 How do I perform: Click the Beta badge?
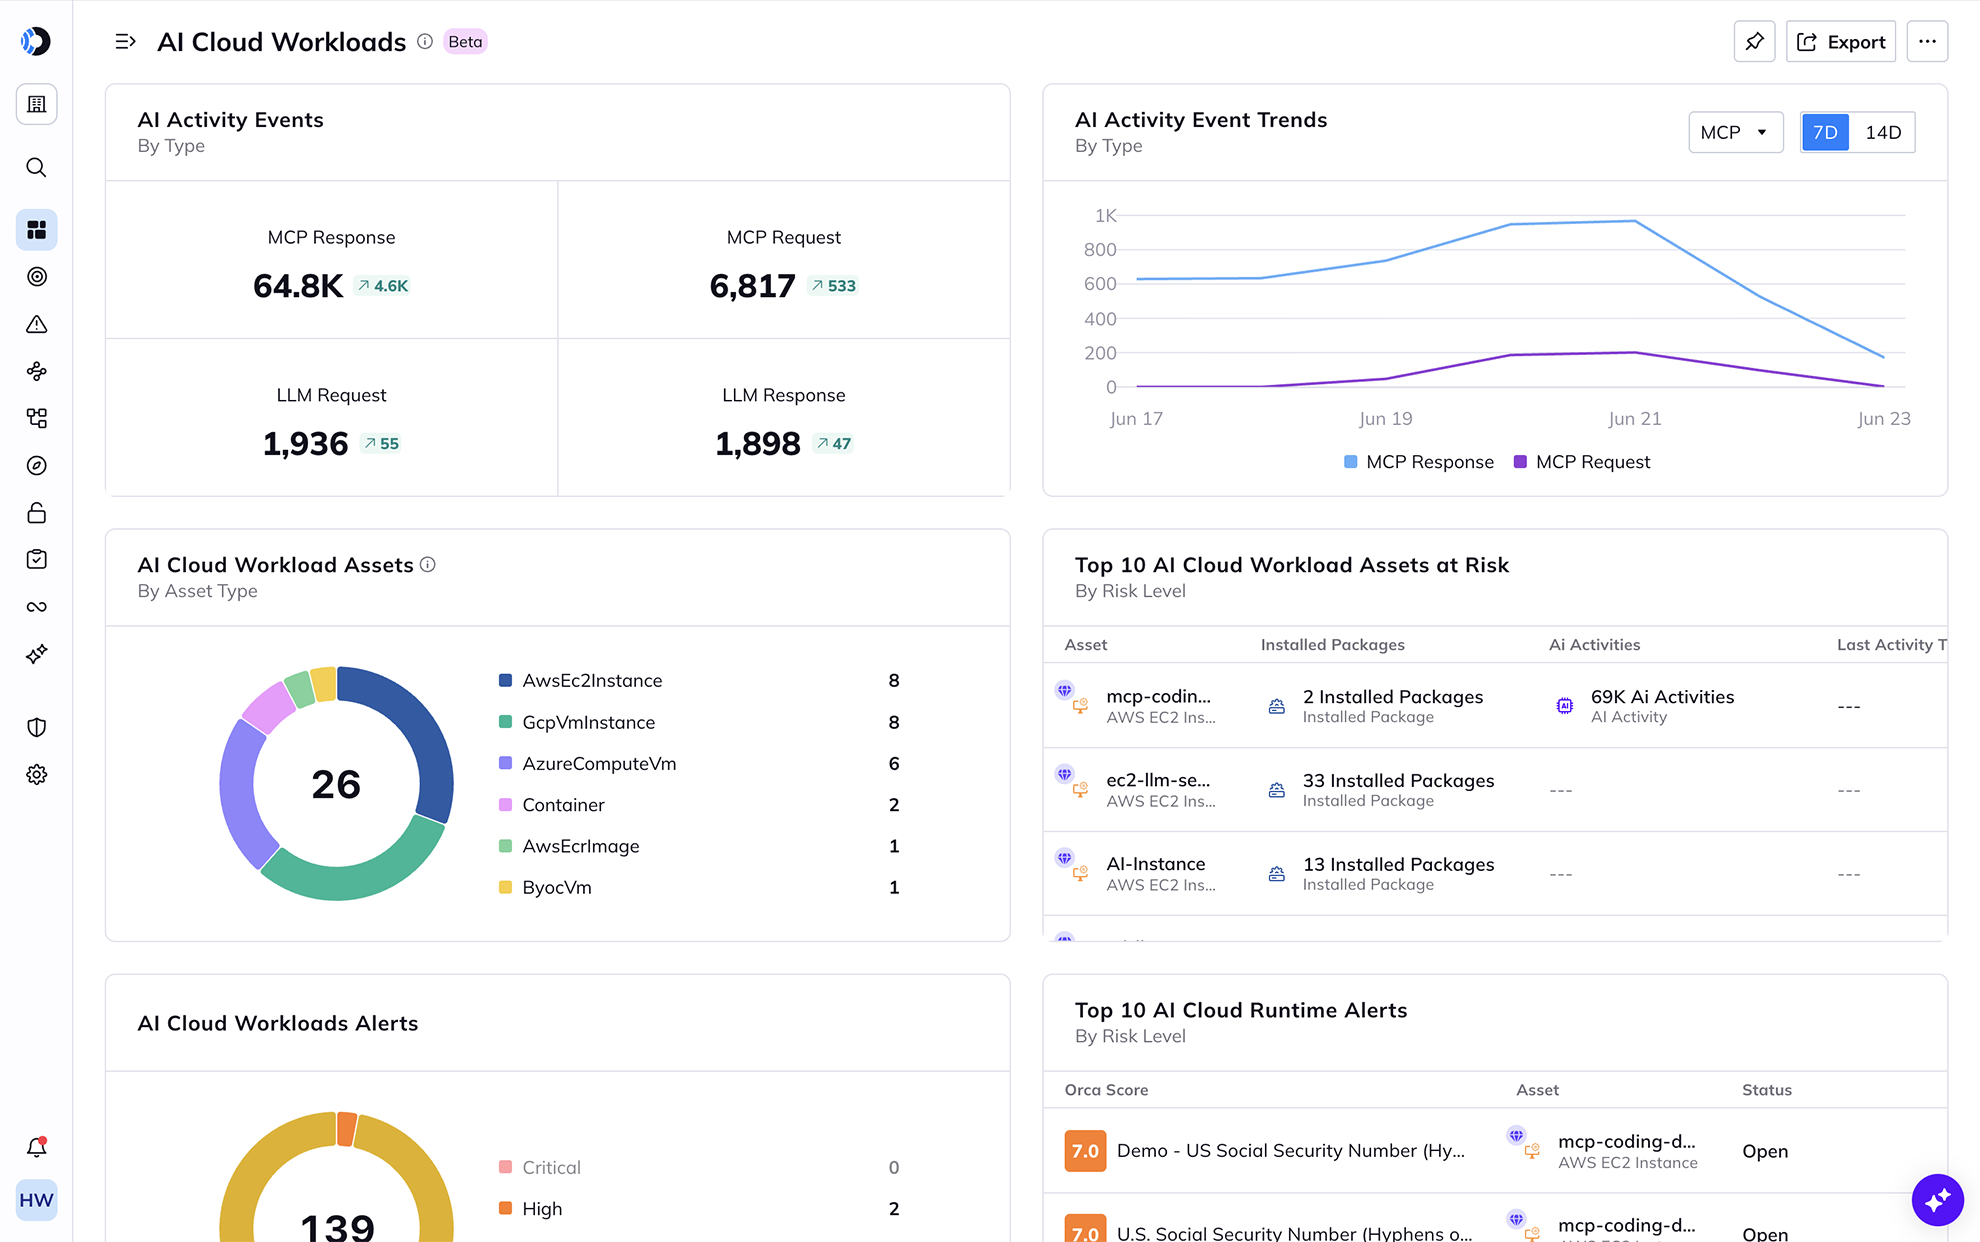tap(465, 41)
